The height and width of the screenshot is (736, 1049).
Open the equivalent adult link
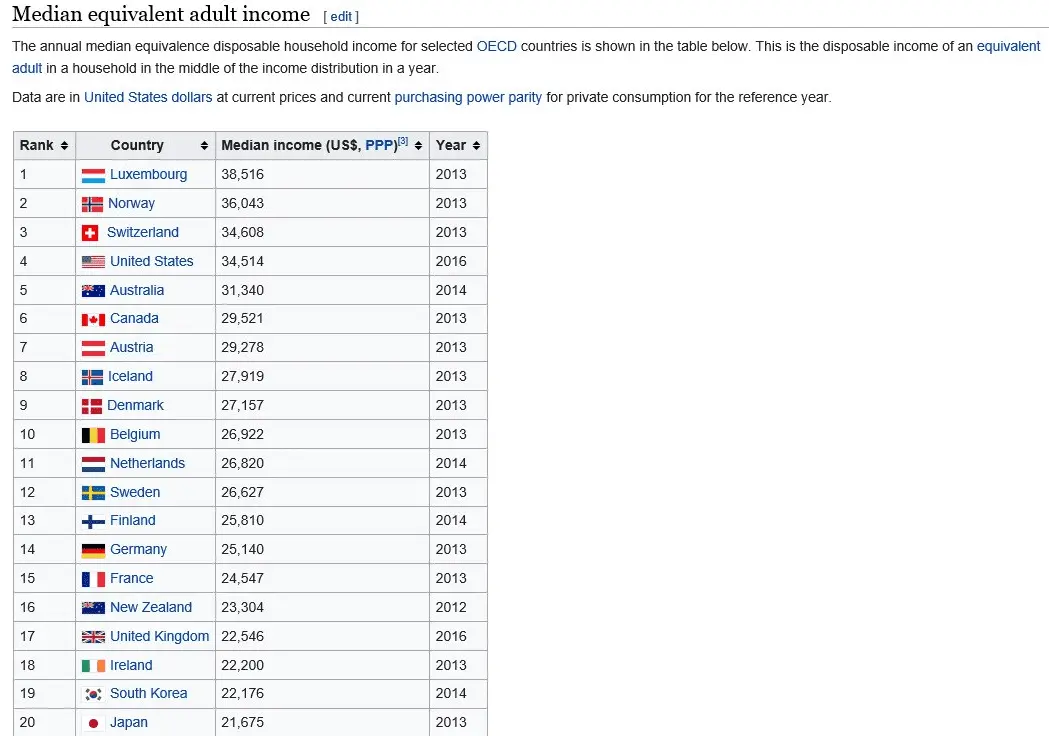(x=1008, y=46)
